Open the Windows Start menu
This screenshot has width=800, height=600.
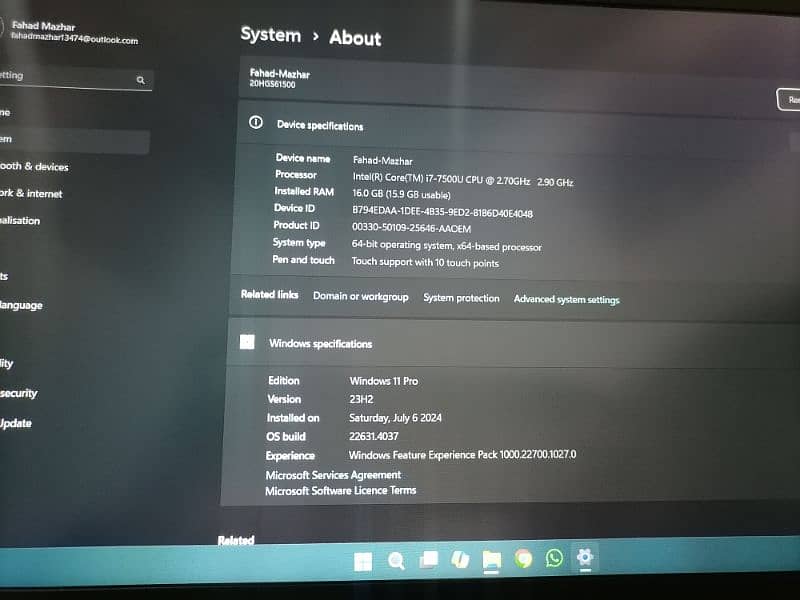click(x=363, y=561)
